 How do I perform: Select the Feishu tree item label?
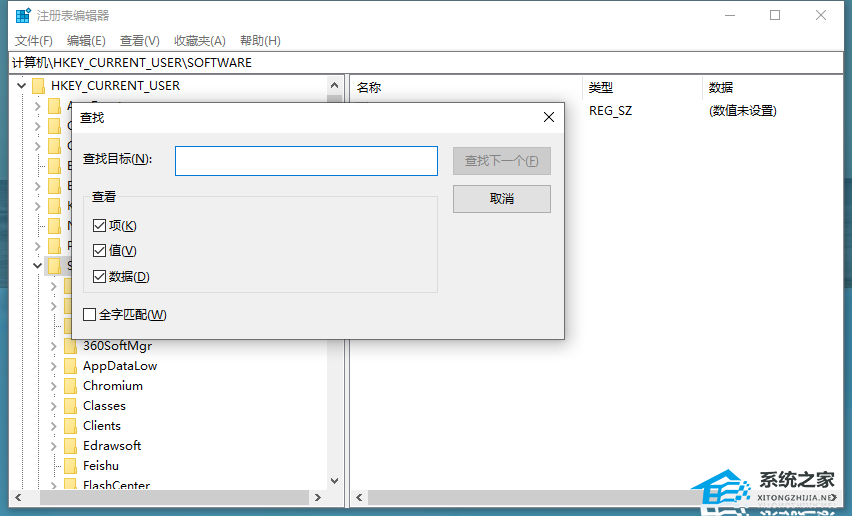(101, 466)
